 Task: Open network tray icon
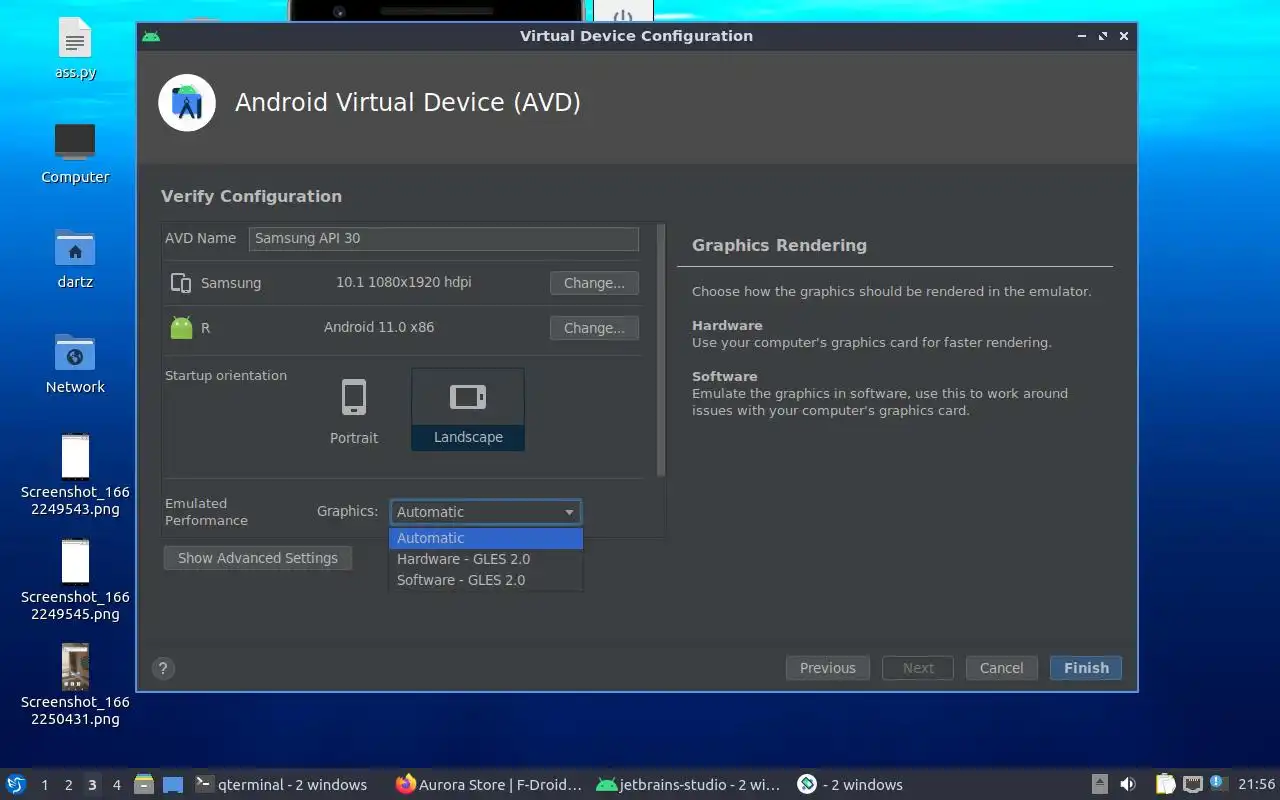(1192, 784)
